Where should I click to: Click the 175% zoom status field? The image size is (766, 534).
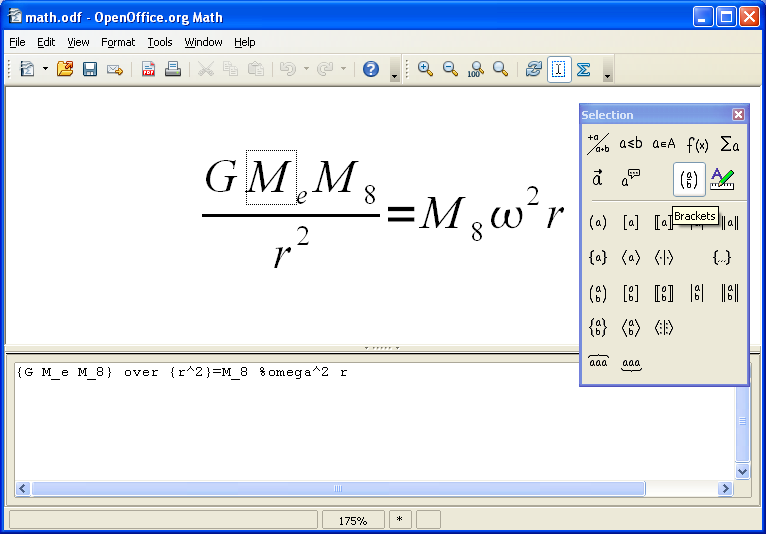[352, 520]
